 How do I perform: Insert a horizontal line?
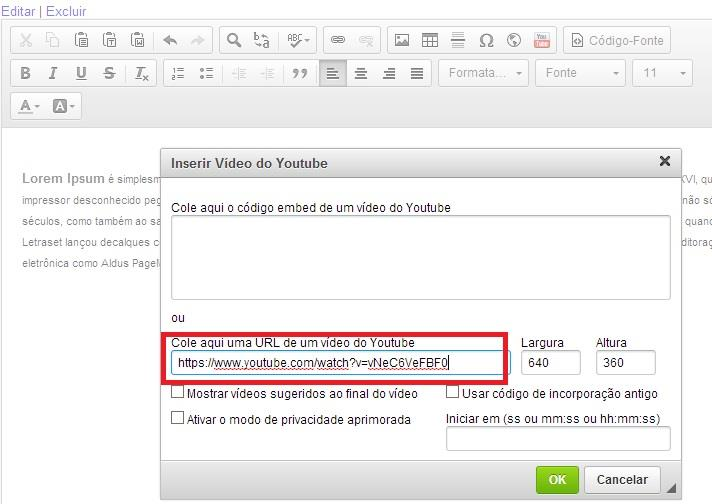458,40
